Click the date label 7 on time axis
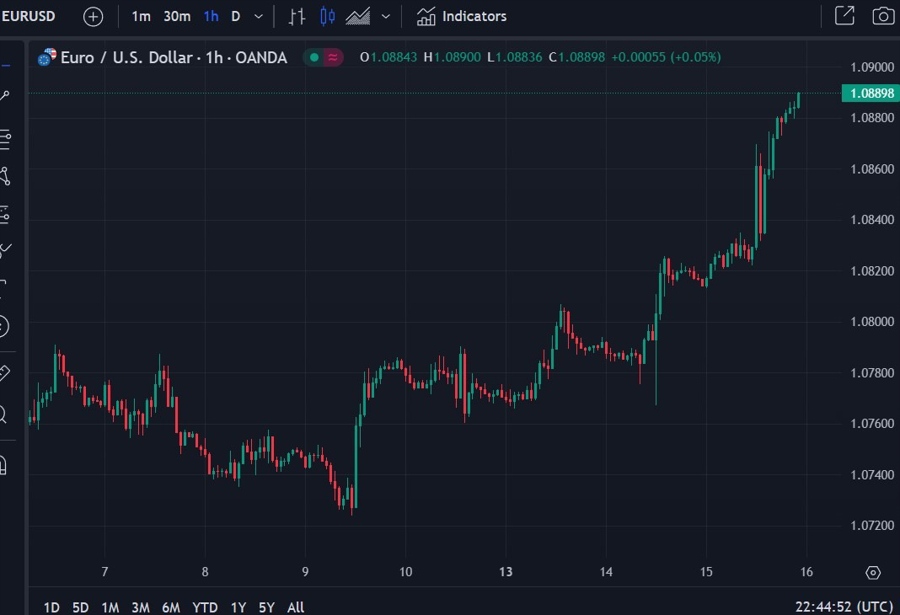 point(104,572)
